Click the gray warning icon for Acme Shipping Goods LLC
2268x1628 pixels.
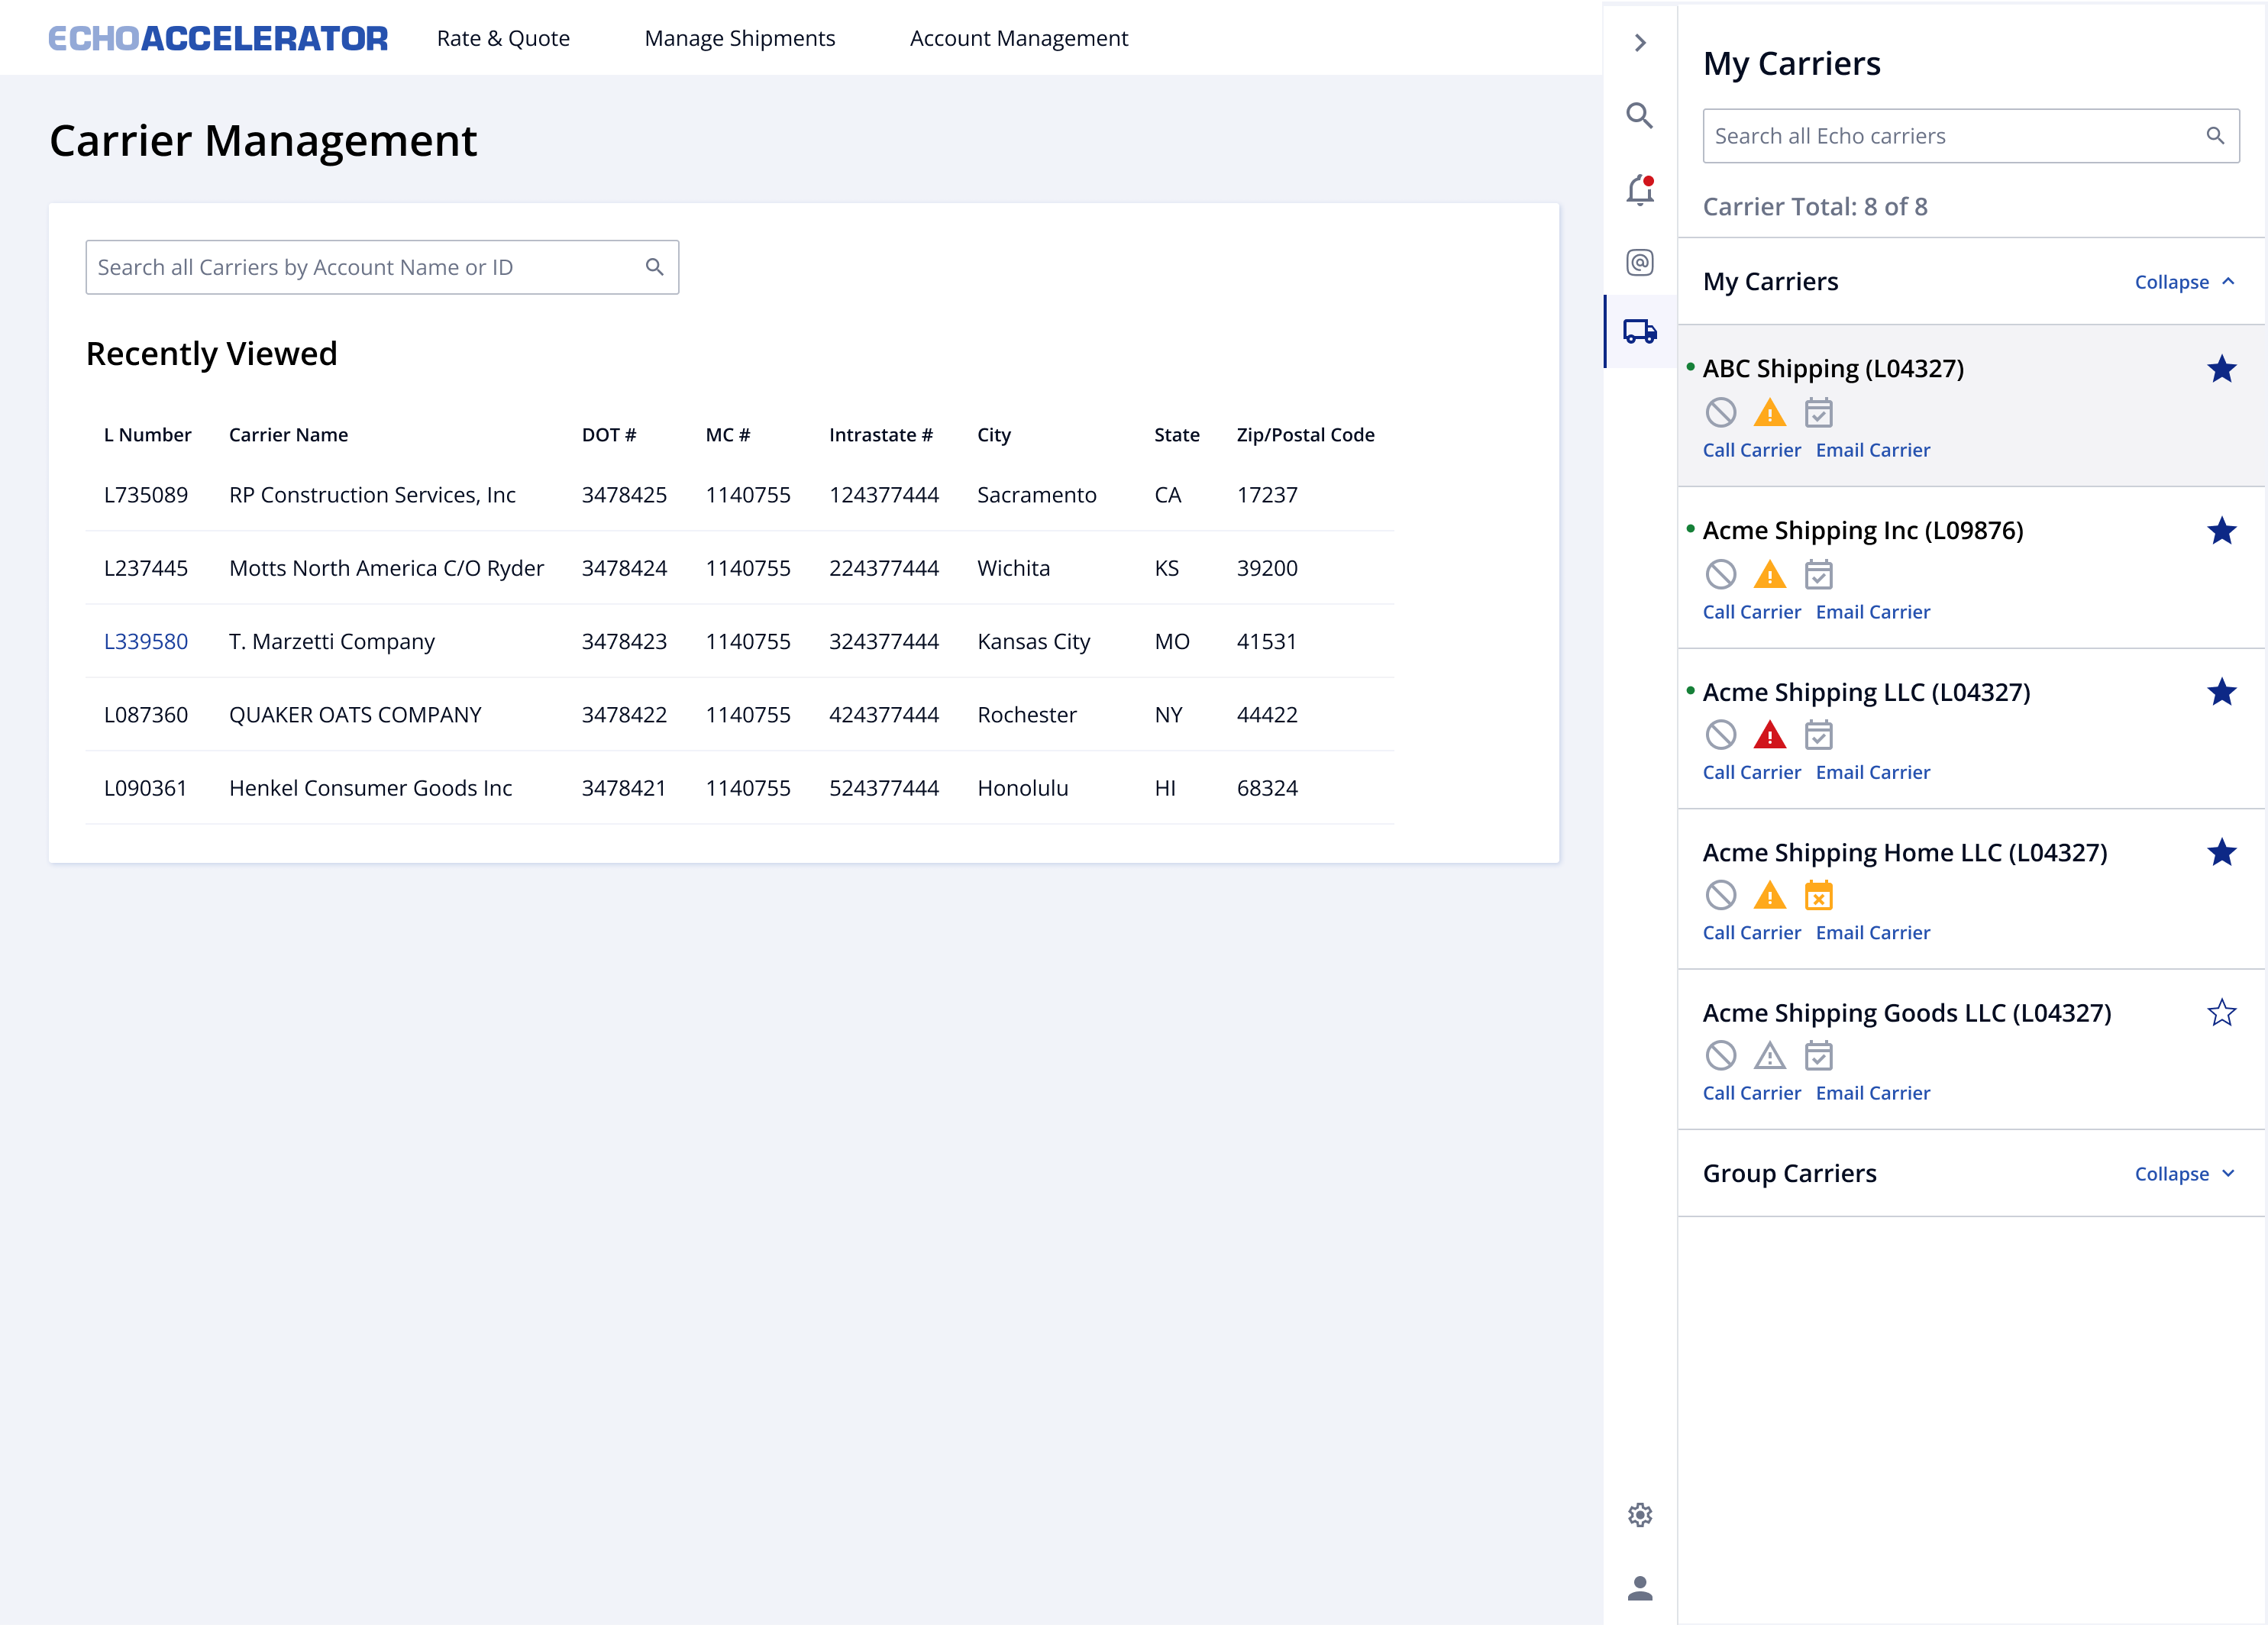pyautogui.click(x=1770, y=1056)
